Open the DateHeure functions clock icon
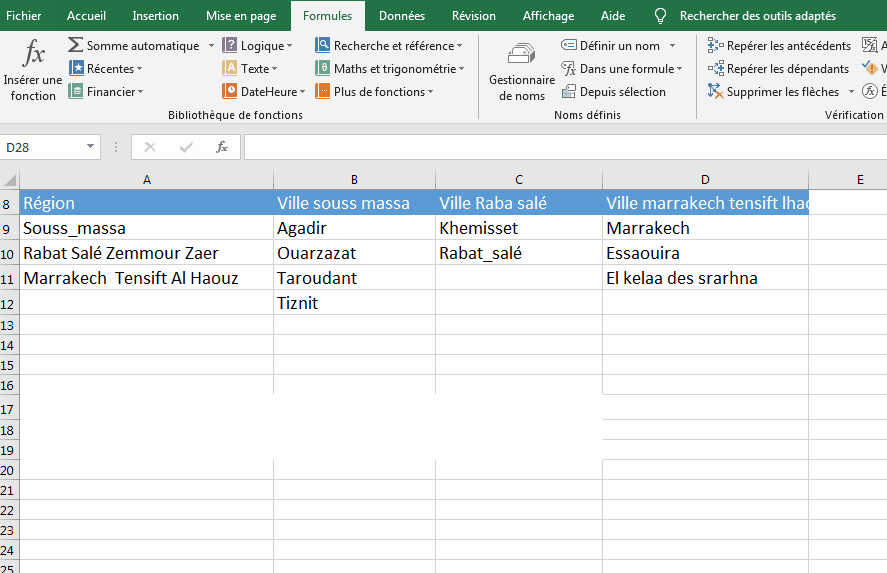 [230, 91]
